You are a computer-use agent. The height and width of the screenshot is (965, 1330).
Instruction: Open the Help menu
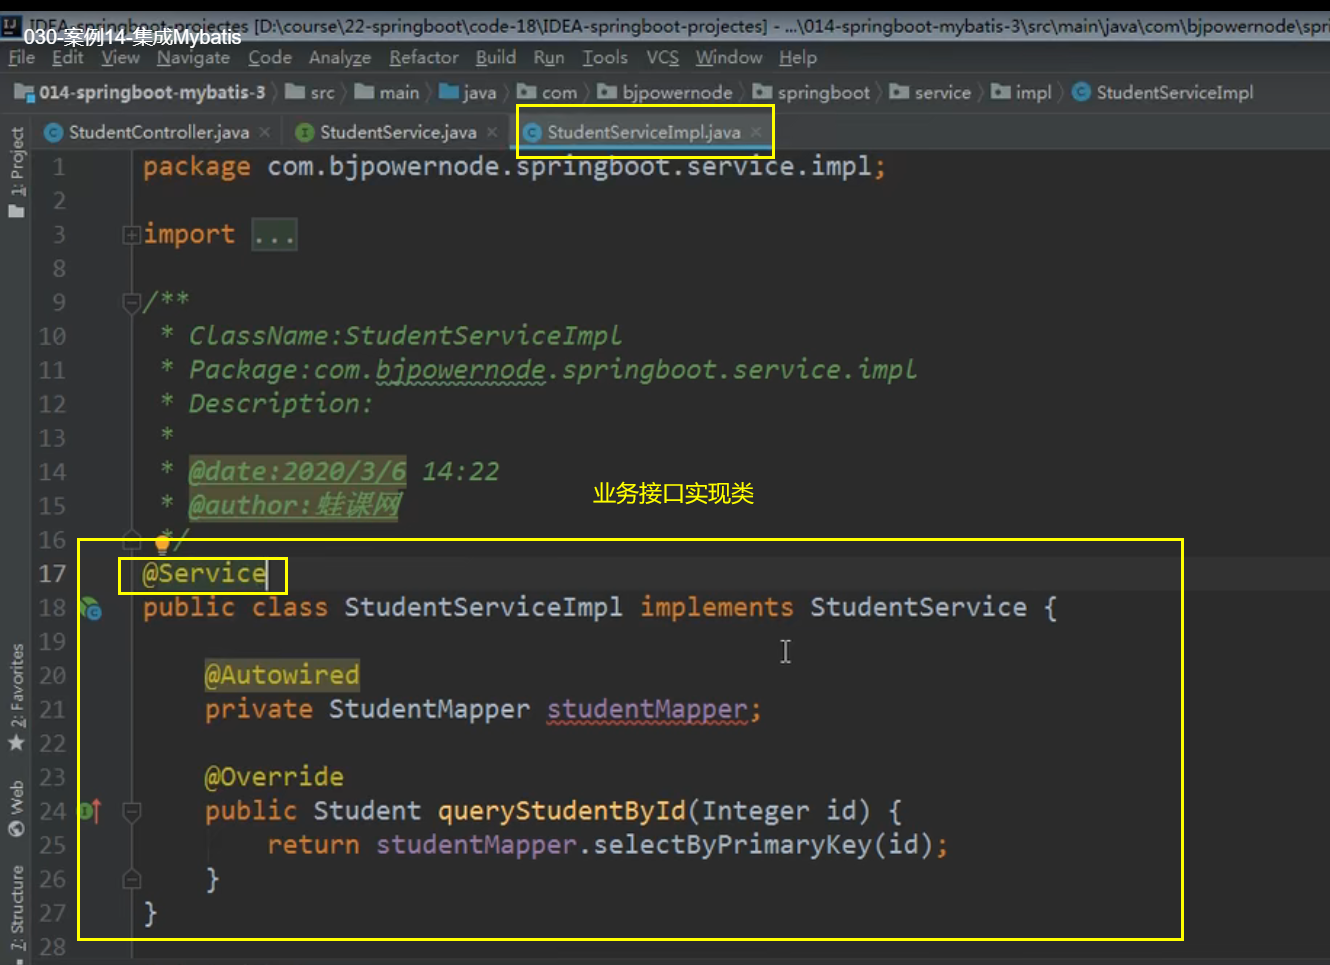(x=798, y=57)
